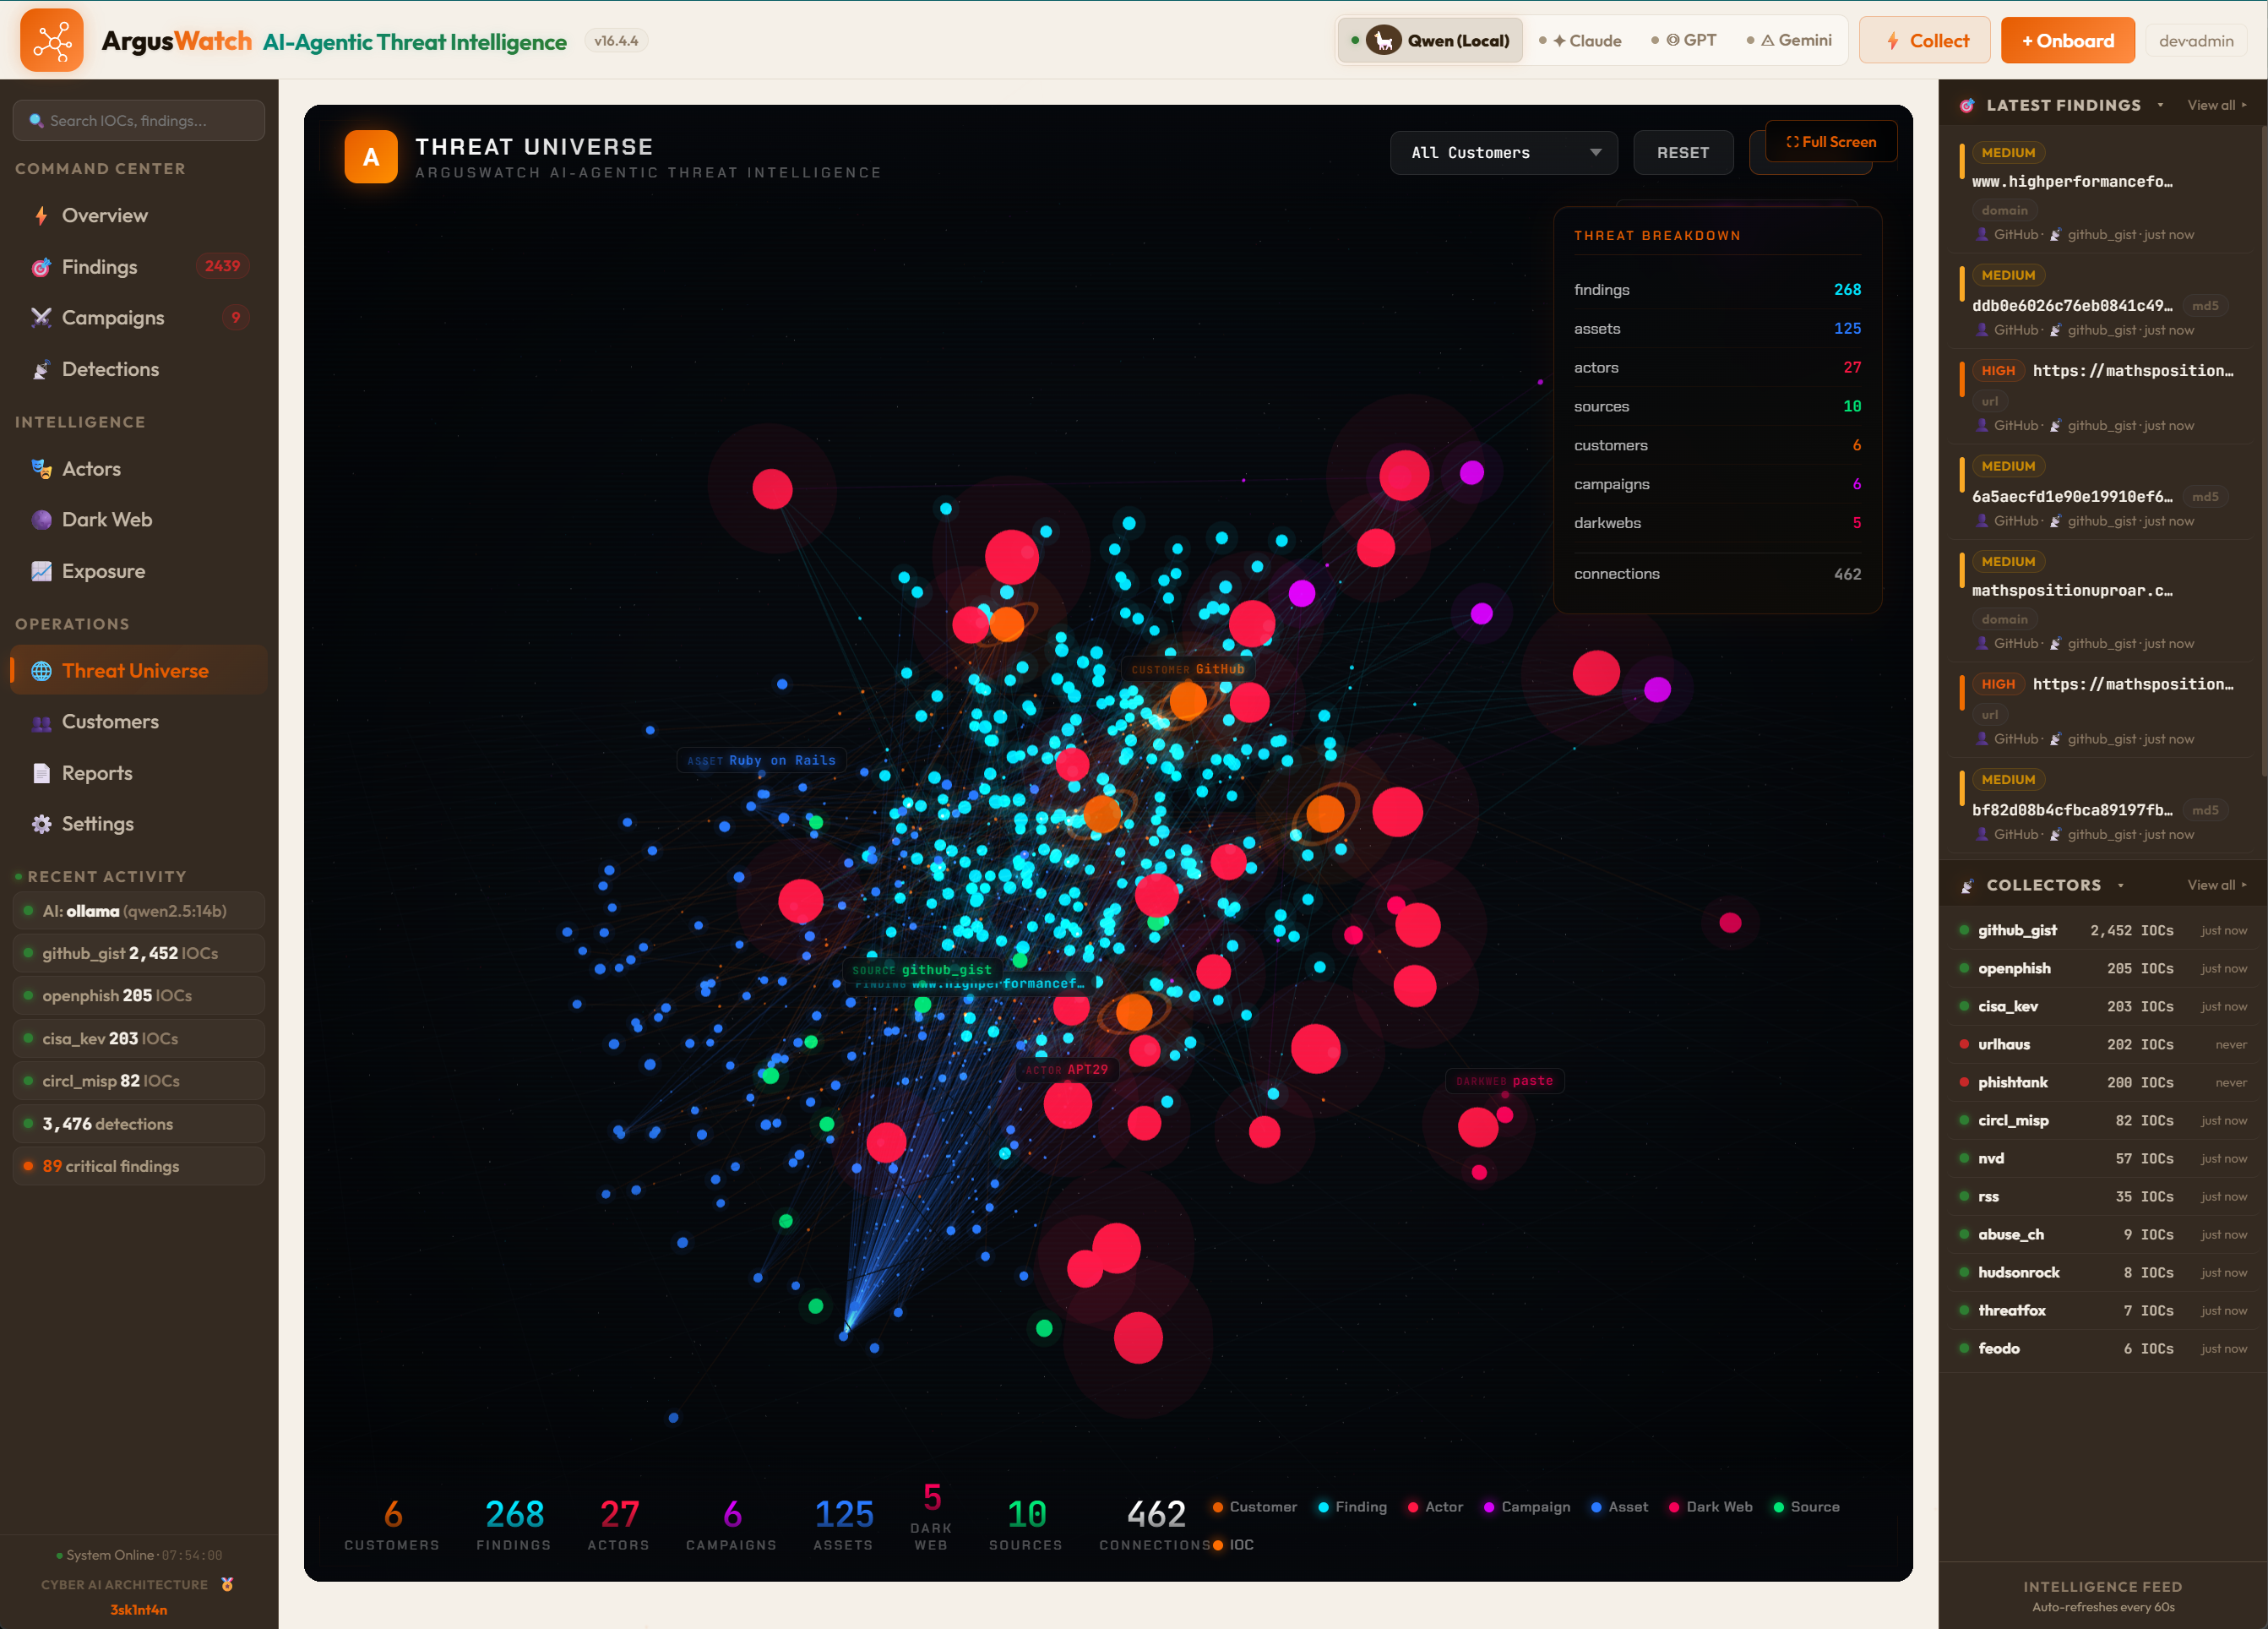Click the Search IOCs input field
Screen dimensions: 2268x1629
(140, 121)
